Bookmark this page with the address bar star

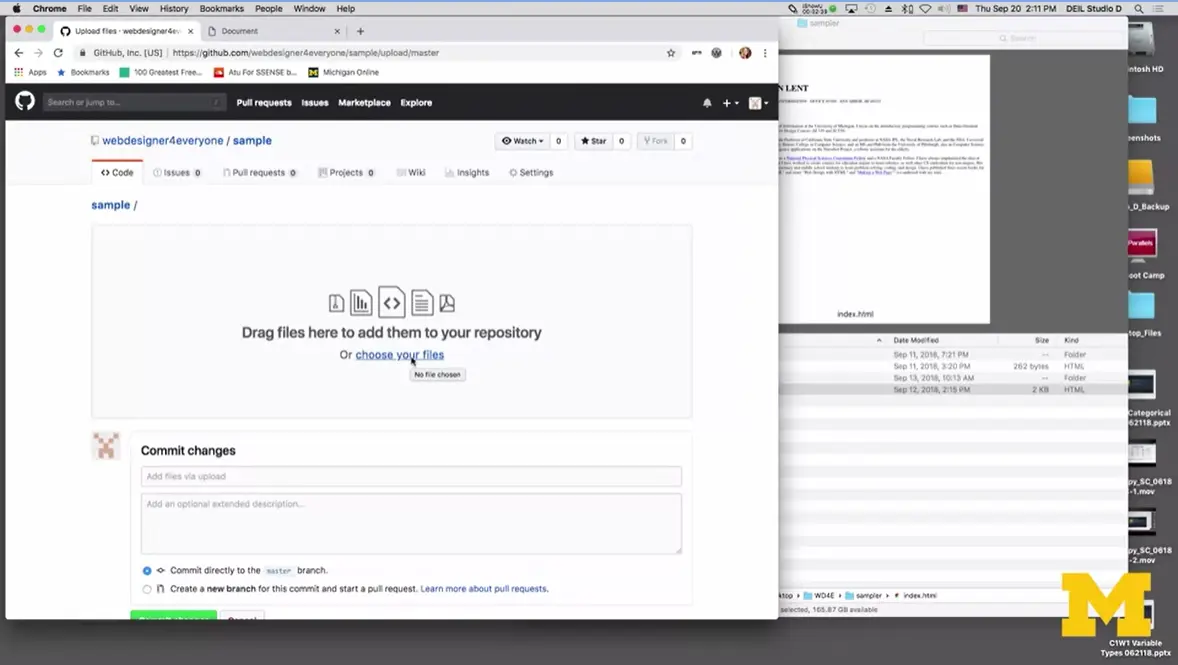click(x=670, y=52)
